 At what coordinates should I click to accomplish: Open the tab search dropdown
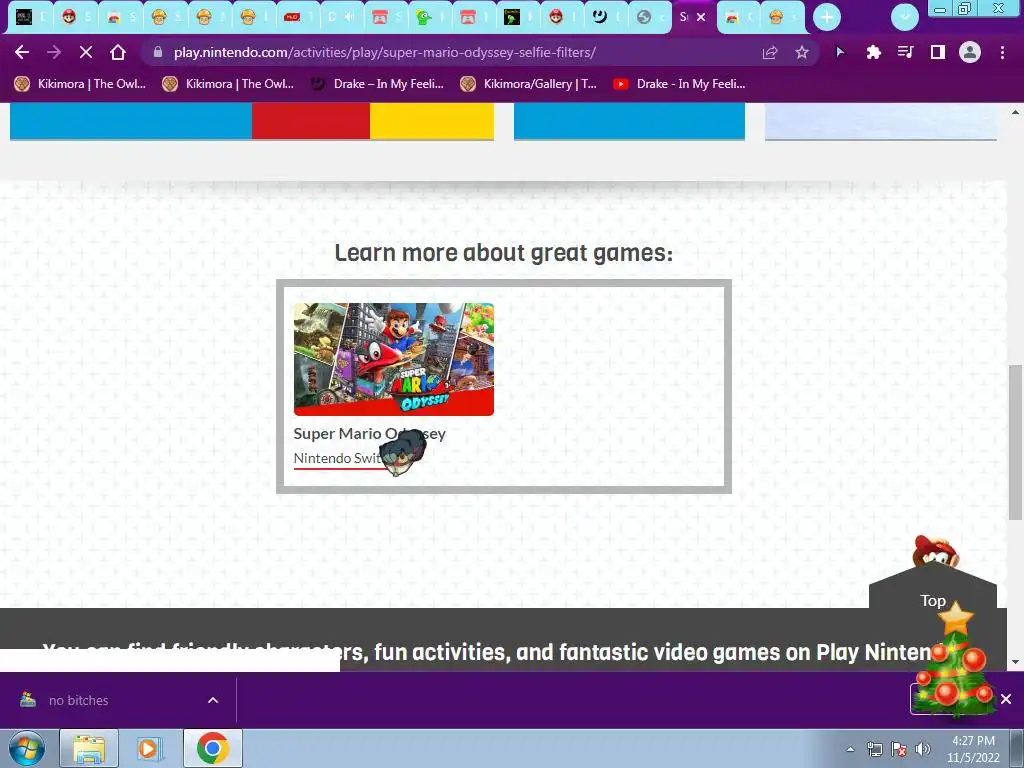904,17
